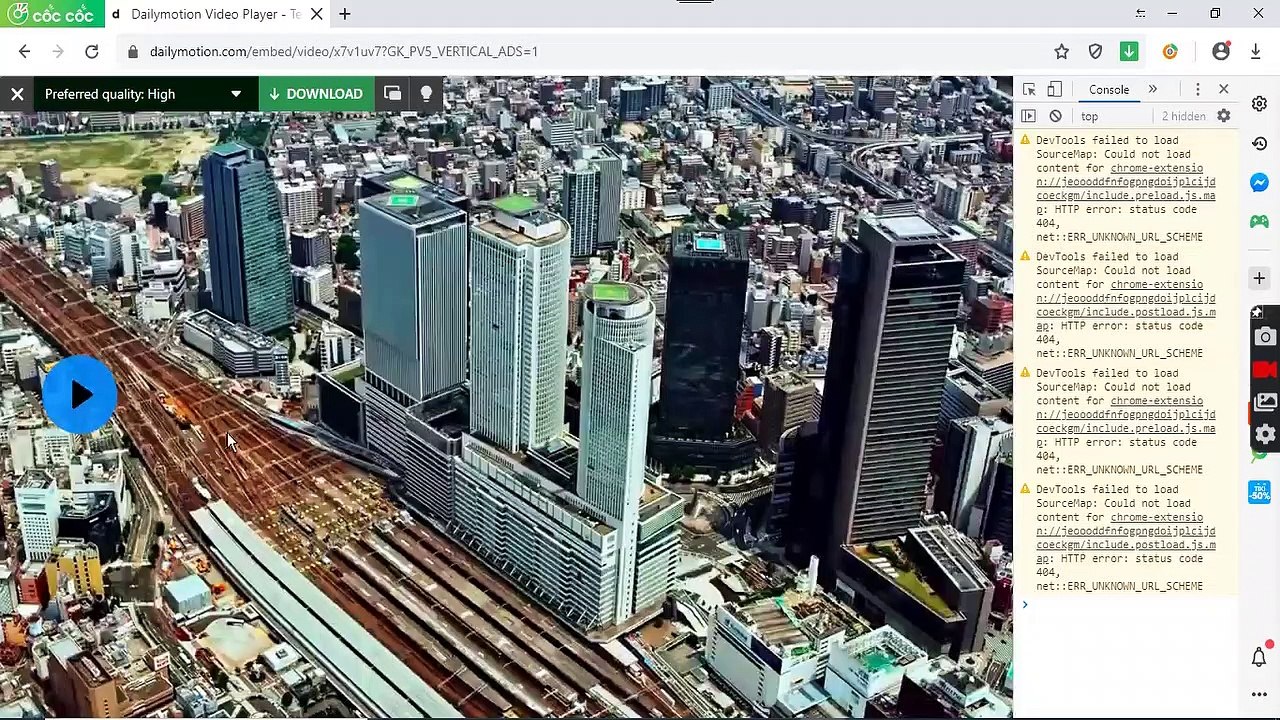1280x720 pixels.
Task: Open the picture-in-picture pop-out icon
Action: pyautogui.click(x=393, y=94)
